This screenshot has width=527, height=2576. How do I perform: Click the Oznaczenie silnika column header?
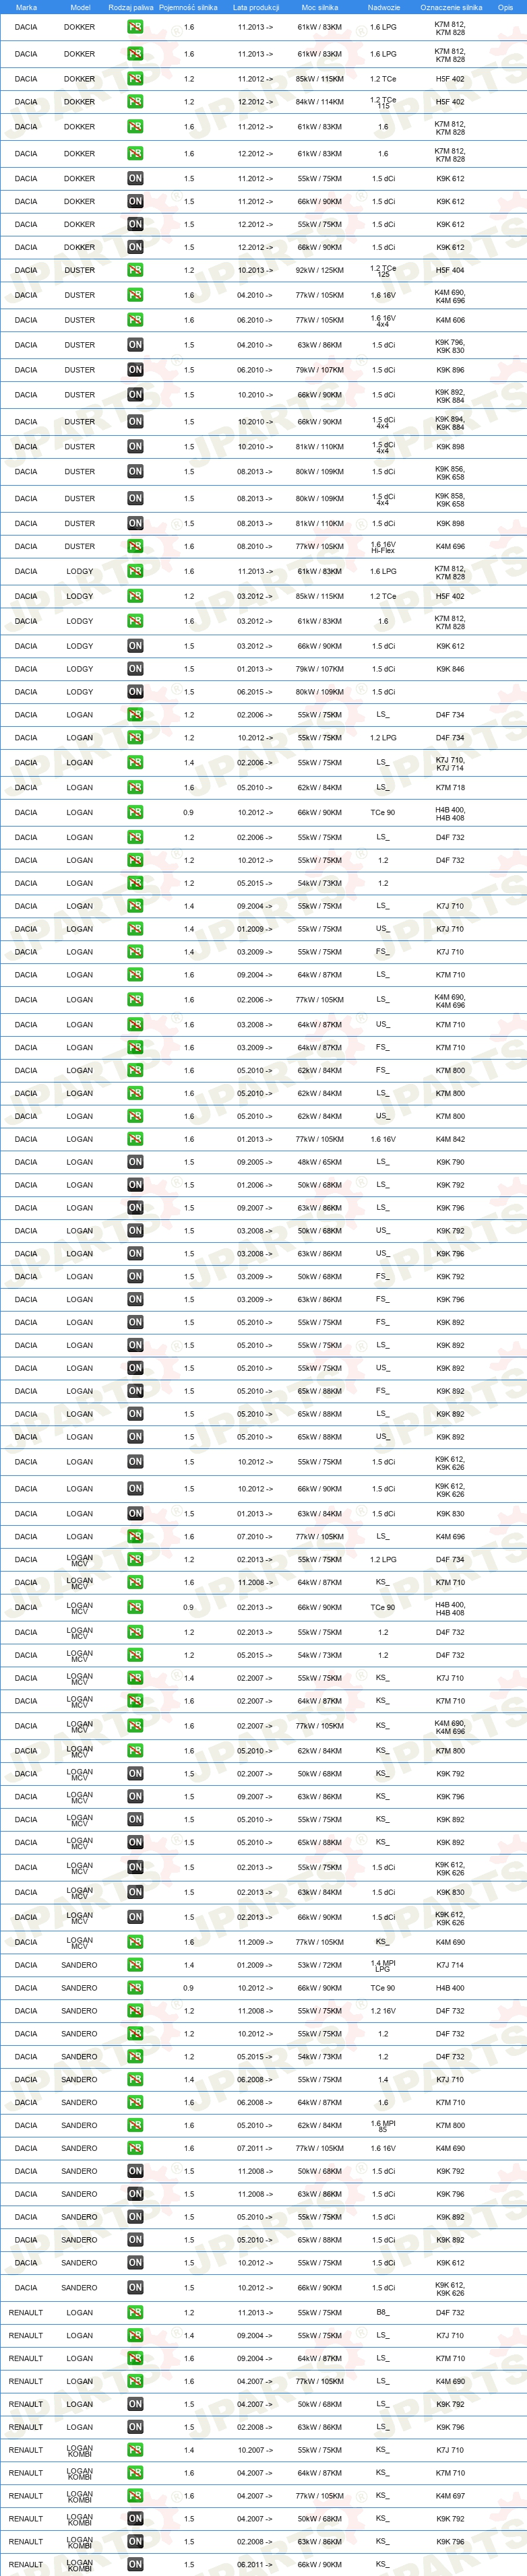pos(450,7)
